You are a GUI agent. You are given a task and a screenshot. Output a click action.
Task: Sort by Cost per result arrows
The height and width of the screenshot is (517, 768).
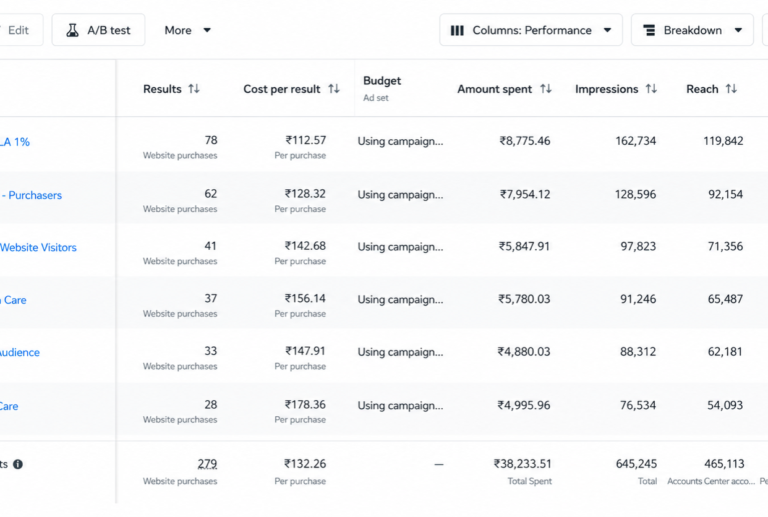(334, 89)
